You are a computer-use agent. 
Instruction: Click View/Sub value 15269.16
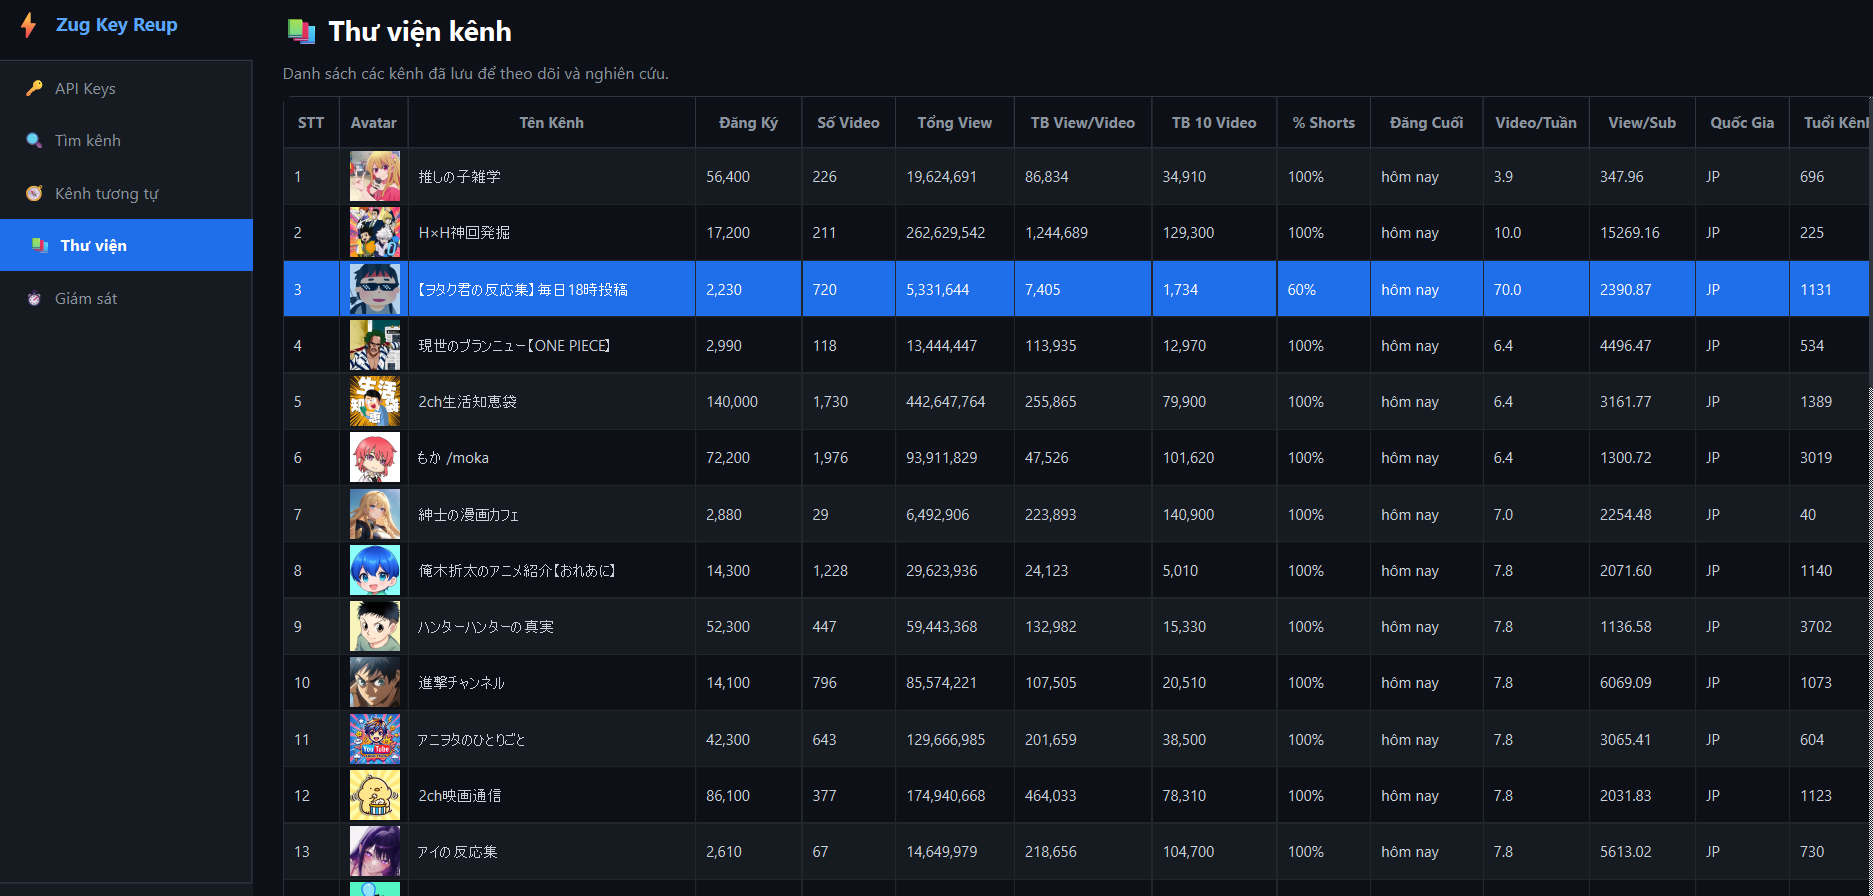(1630, 233)
